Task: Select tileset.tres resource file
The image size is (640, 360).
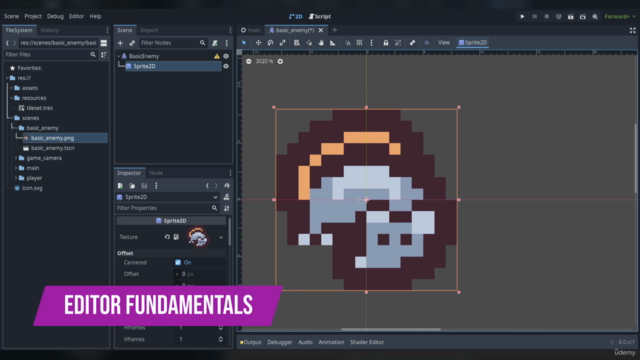Action: 40,108
